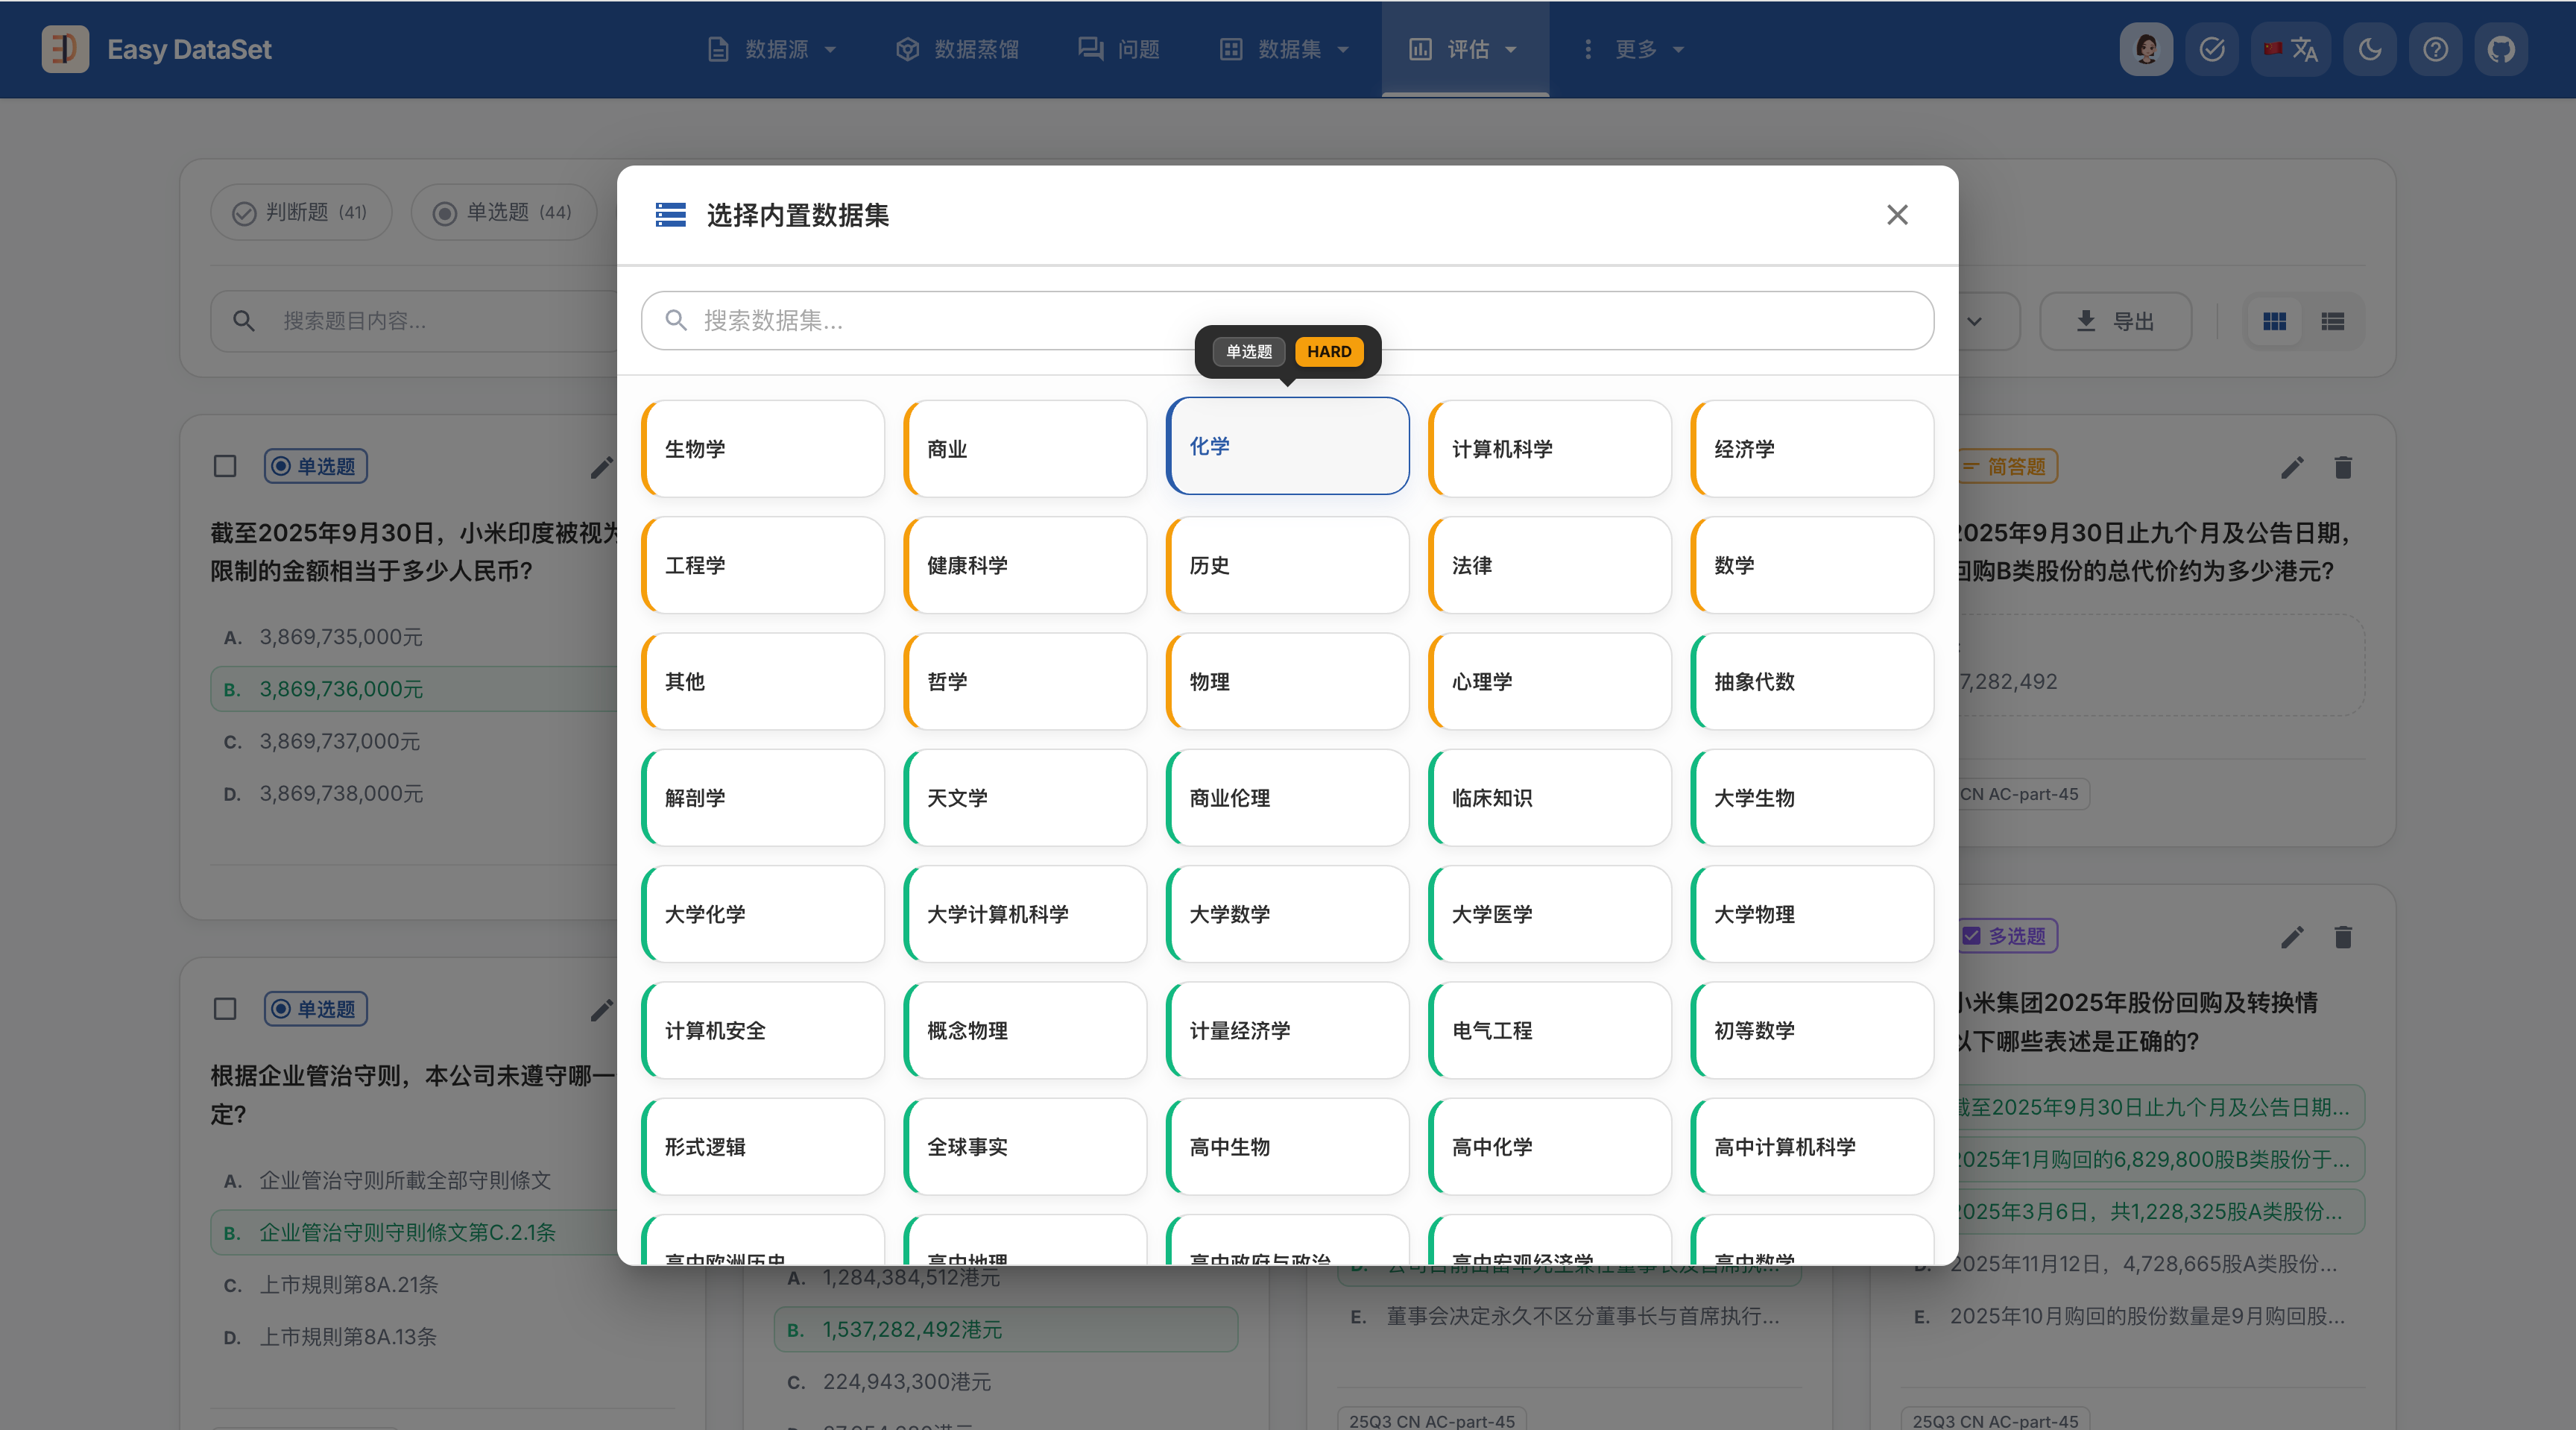Open the 问题 navigation tab
The image size is (2576, 1430).
(x=1119, y=49)
